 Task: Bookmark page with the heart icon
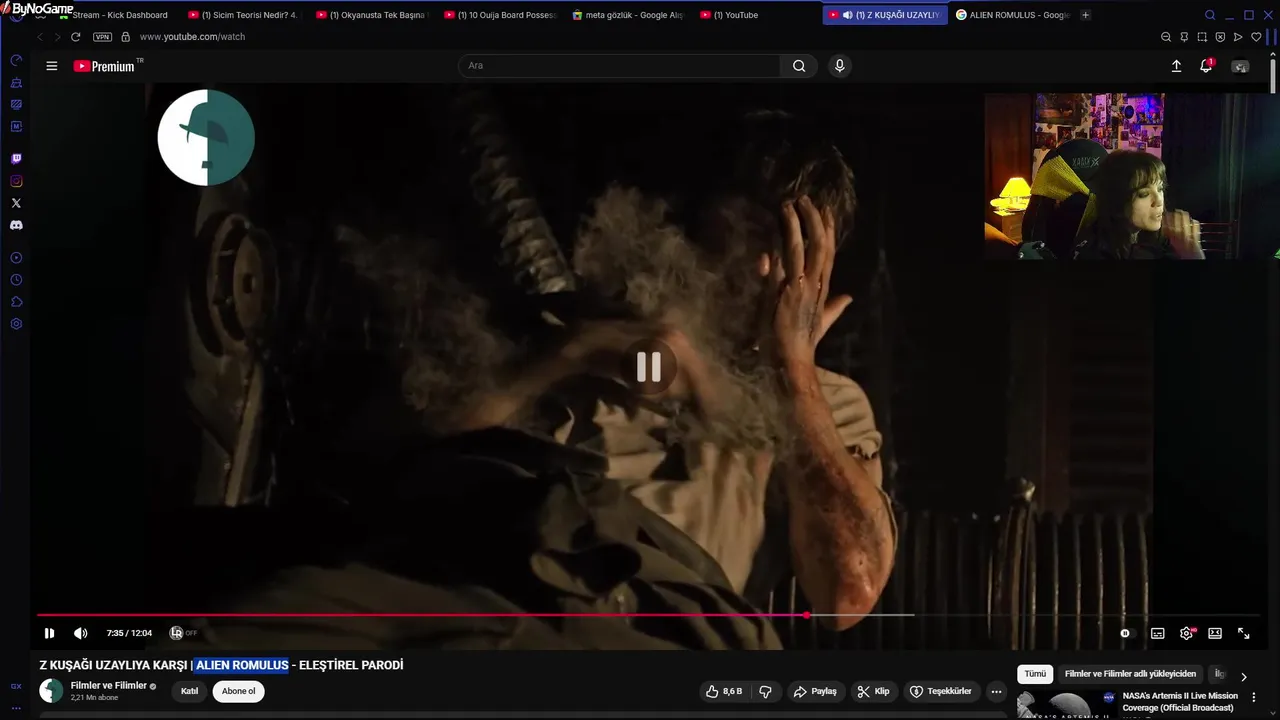tap(1257, 37)
